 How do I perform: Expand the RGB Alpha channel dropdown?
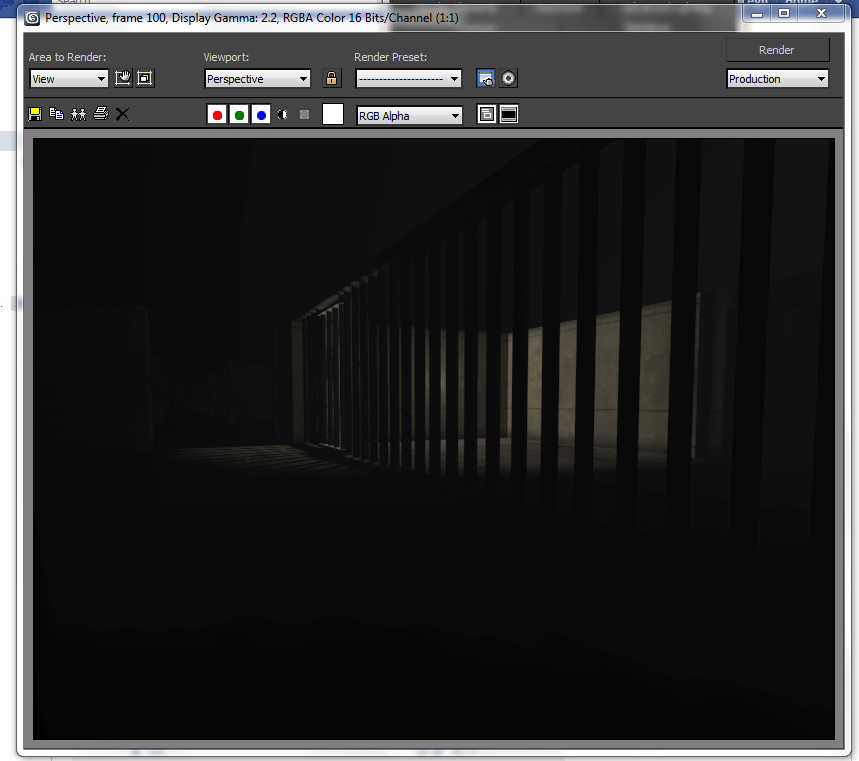[x=409, y=116]
